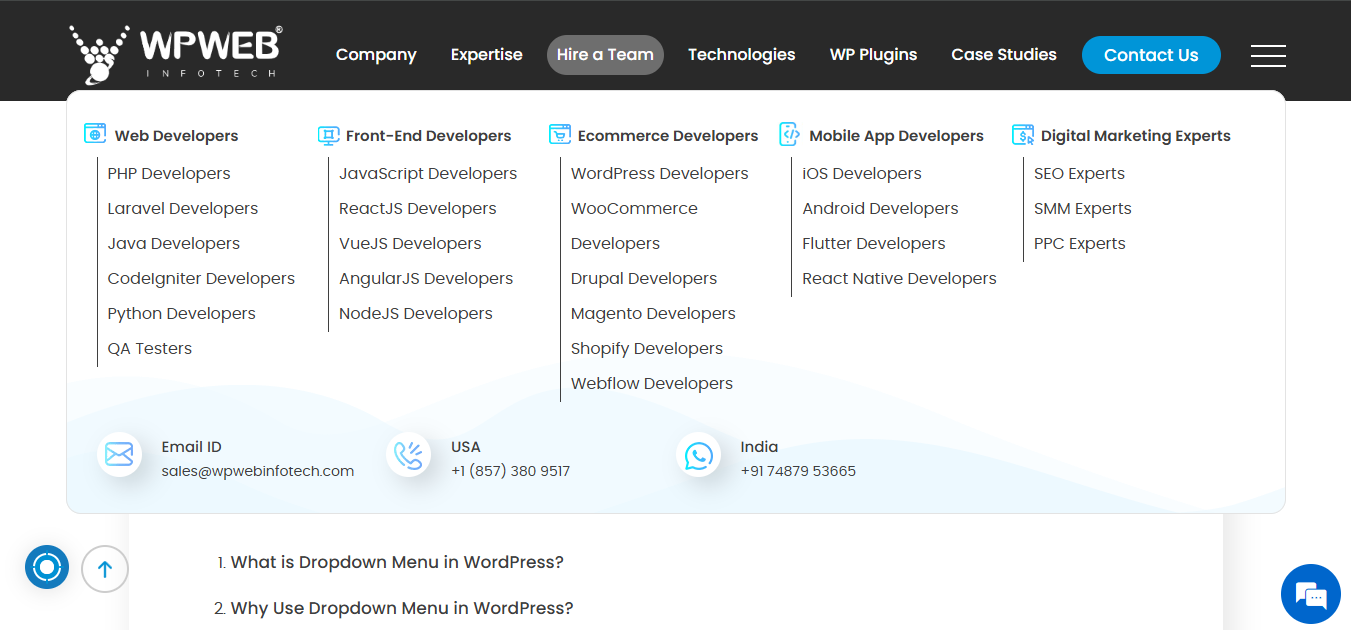This screenshot has height=630, width=1351.
Task: Click the USA number +1 (857) 380 9517
Action: 510,471
